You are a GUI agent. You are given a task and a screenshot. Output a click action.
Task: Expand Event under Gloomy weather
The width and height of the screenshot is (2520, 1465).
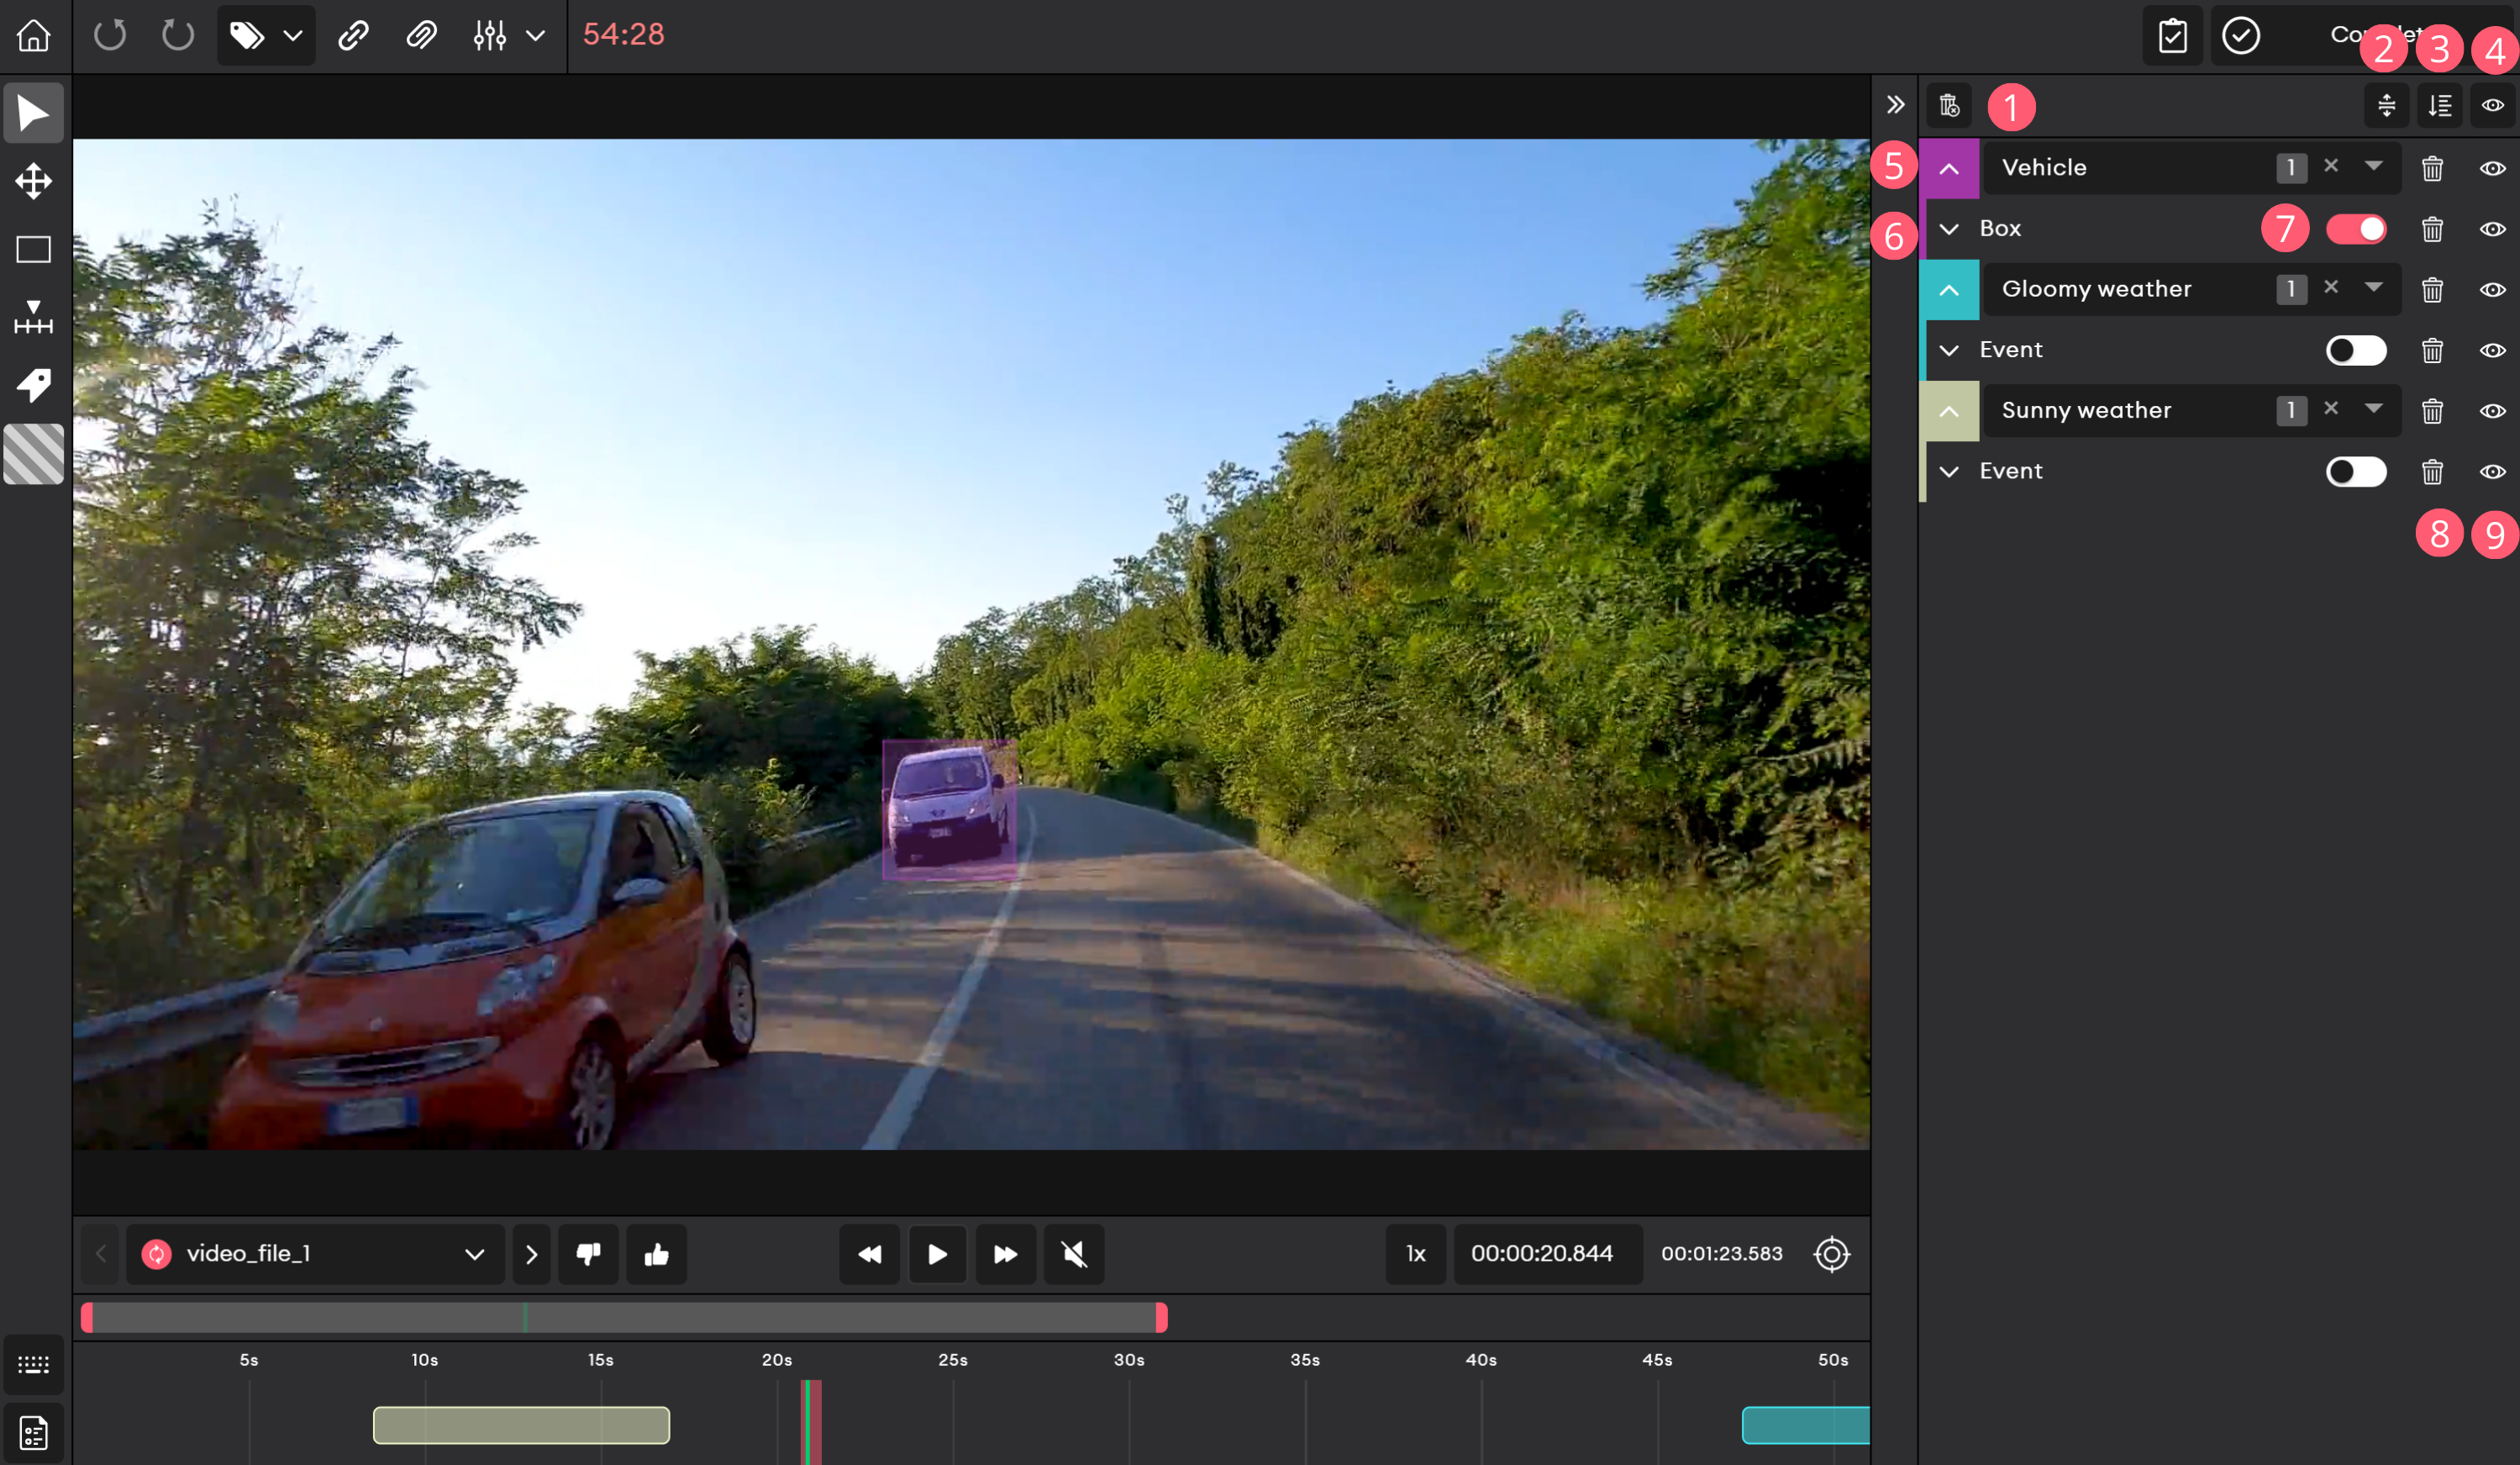1949,350
